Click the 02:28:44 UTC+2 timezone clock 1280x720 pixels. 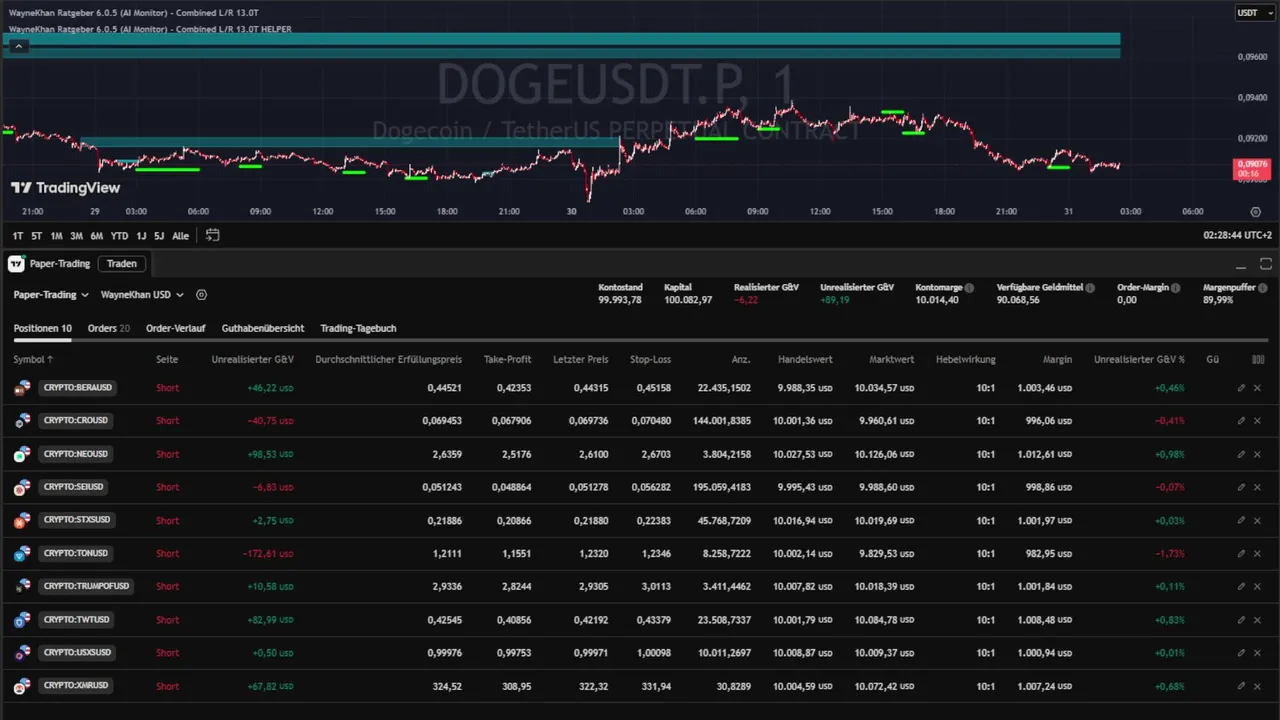coord(1239,236)
